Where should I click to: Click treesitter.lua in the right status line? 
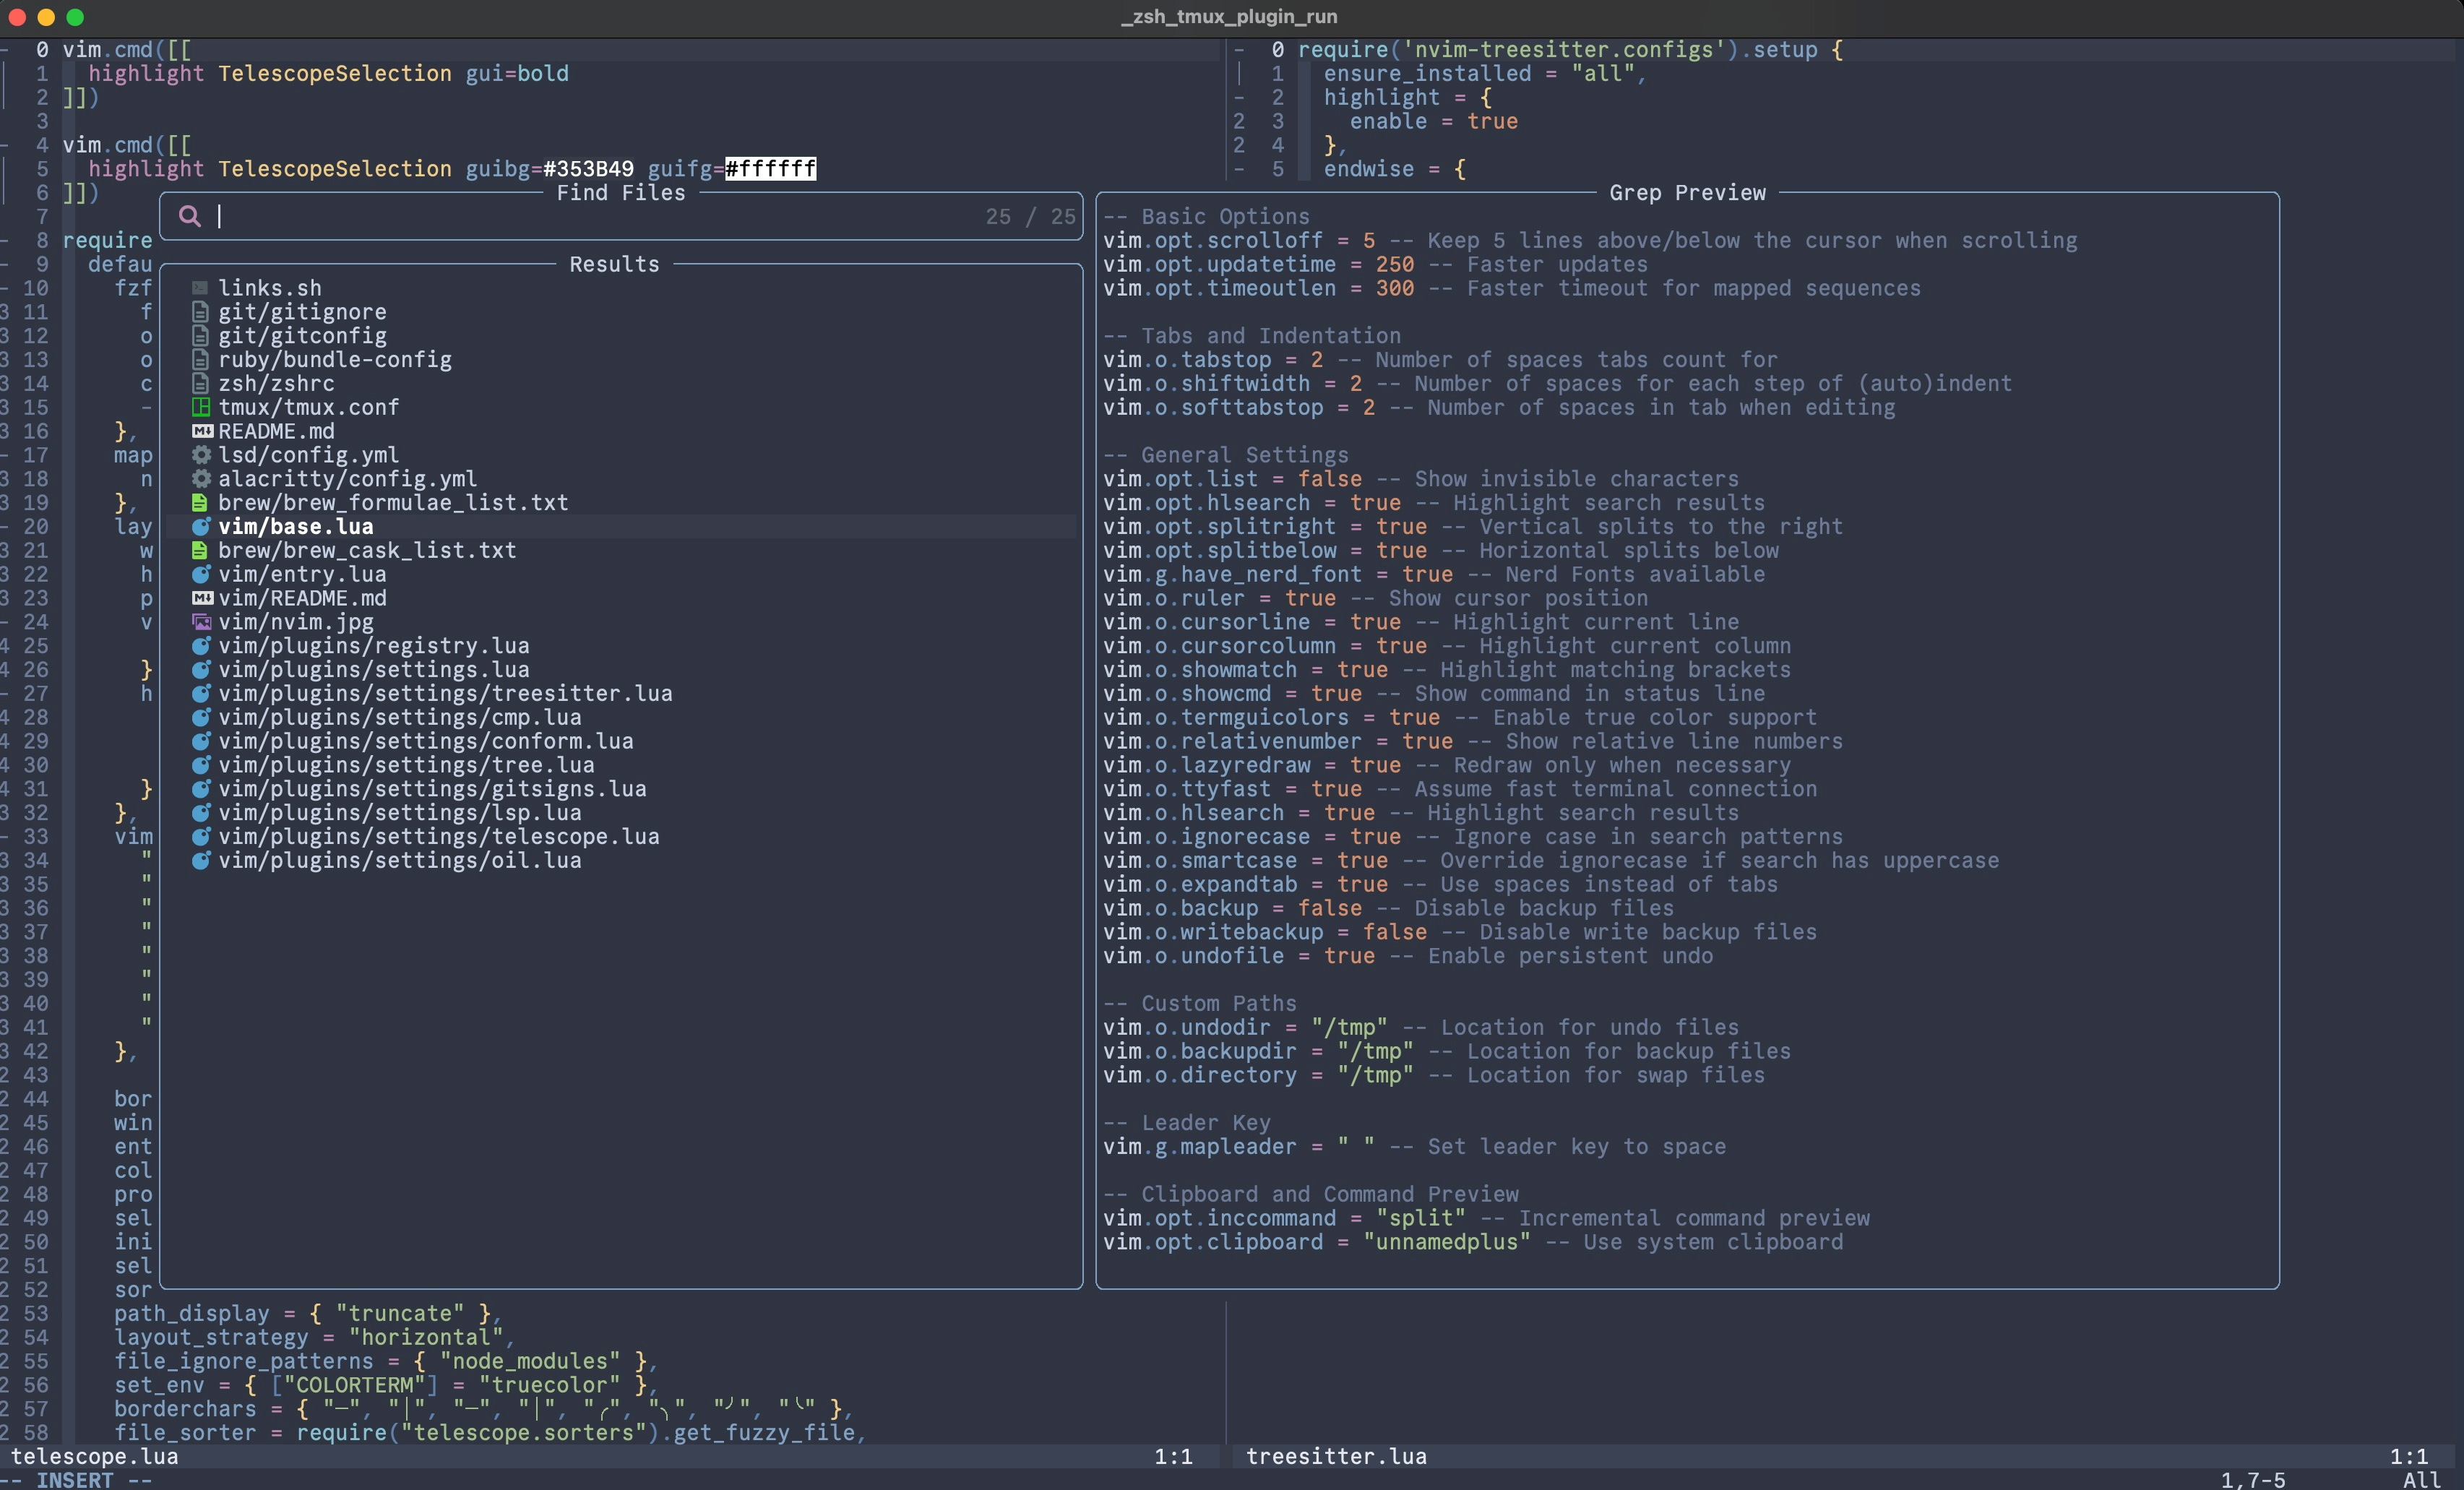point(1336,1456)
